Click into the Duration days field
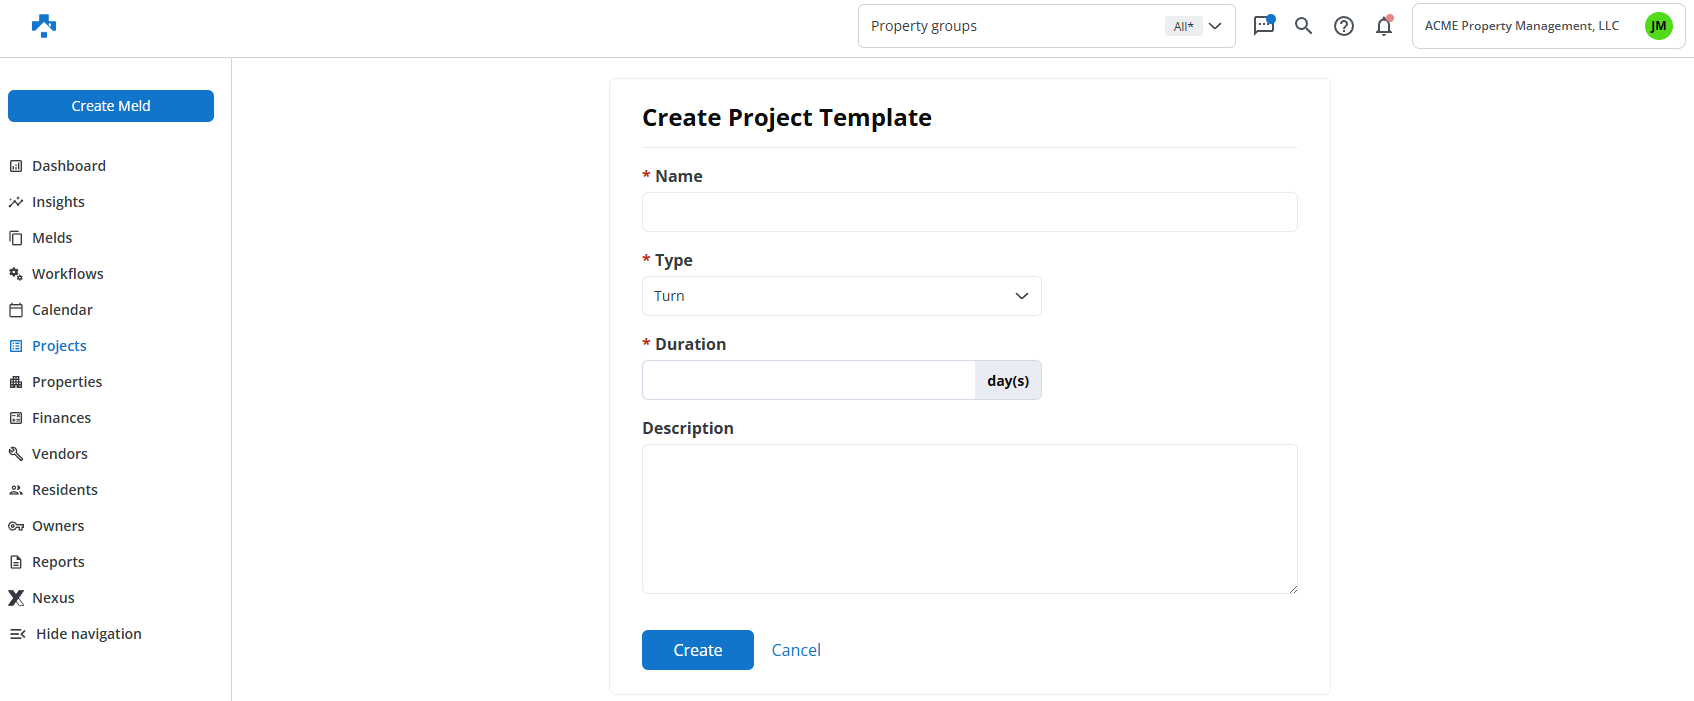 (808, 380)
